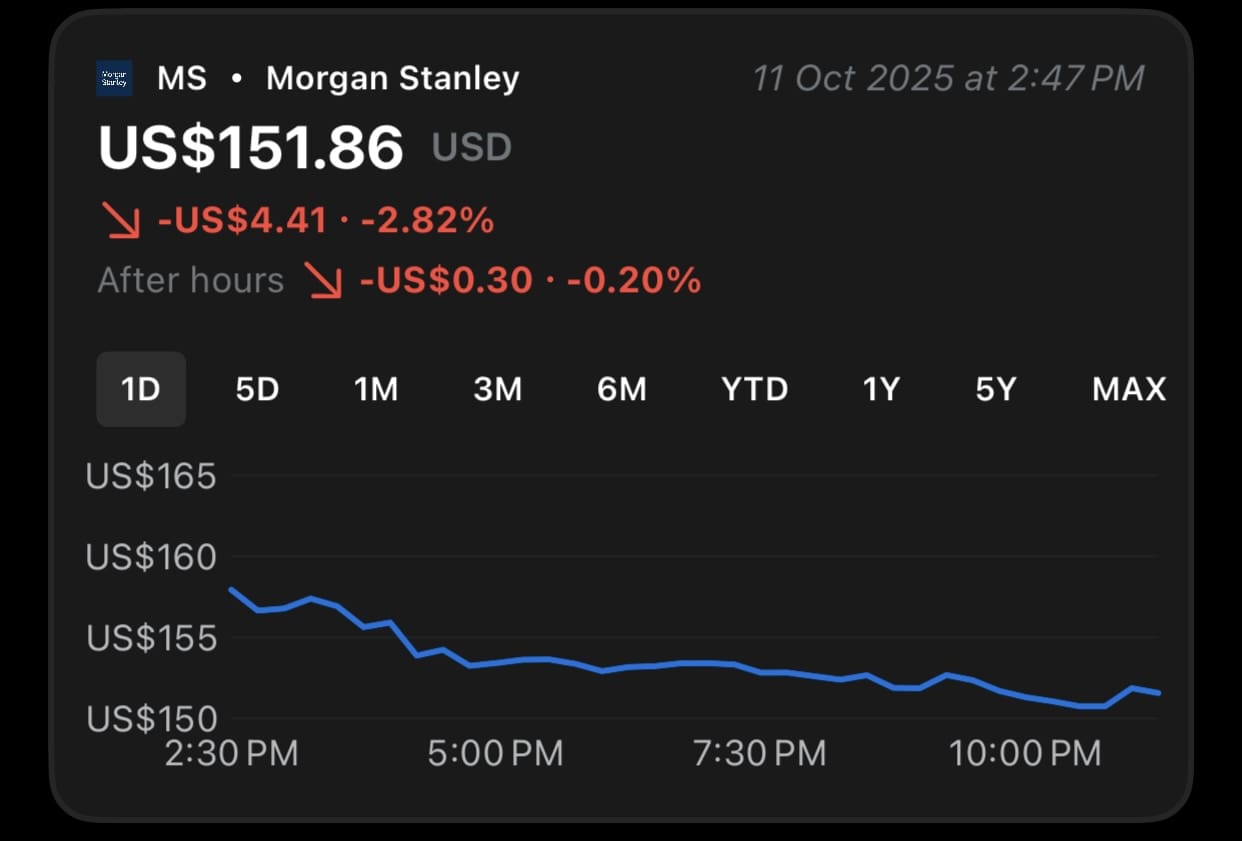This screenshot has width=1242, height=841.
Task: Click the red down arrow beside -US$4.41
Action: tap(122, 220)
